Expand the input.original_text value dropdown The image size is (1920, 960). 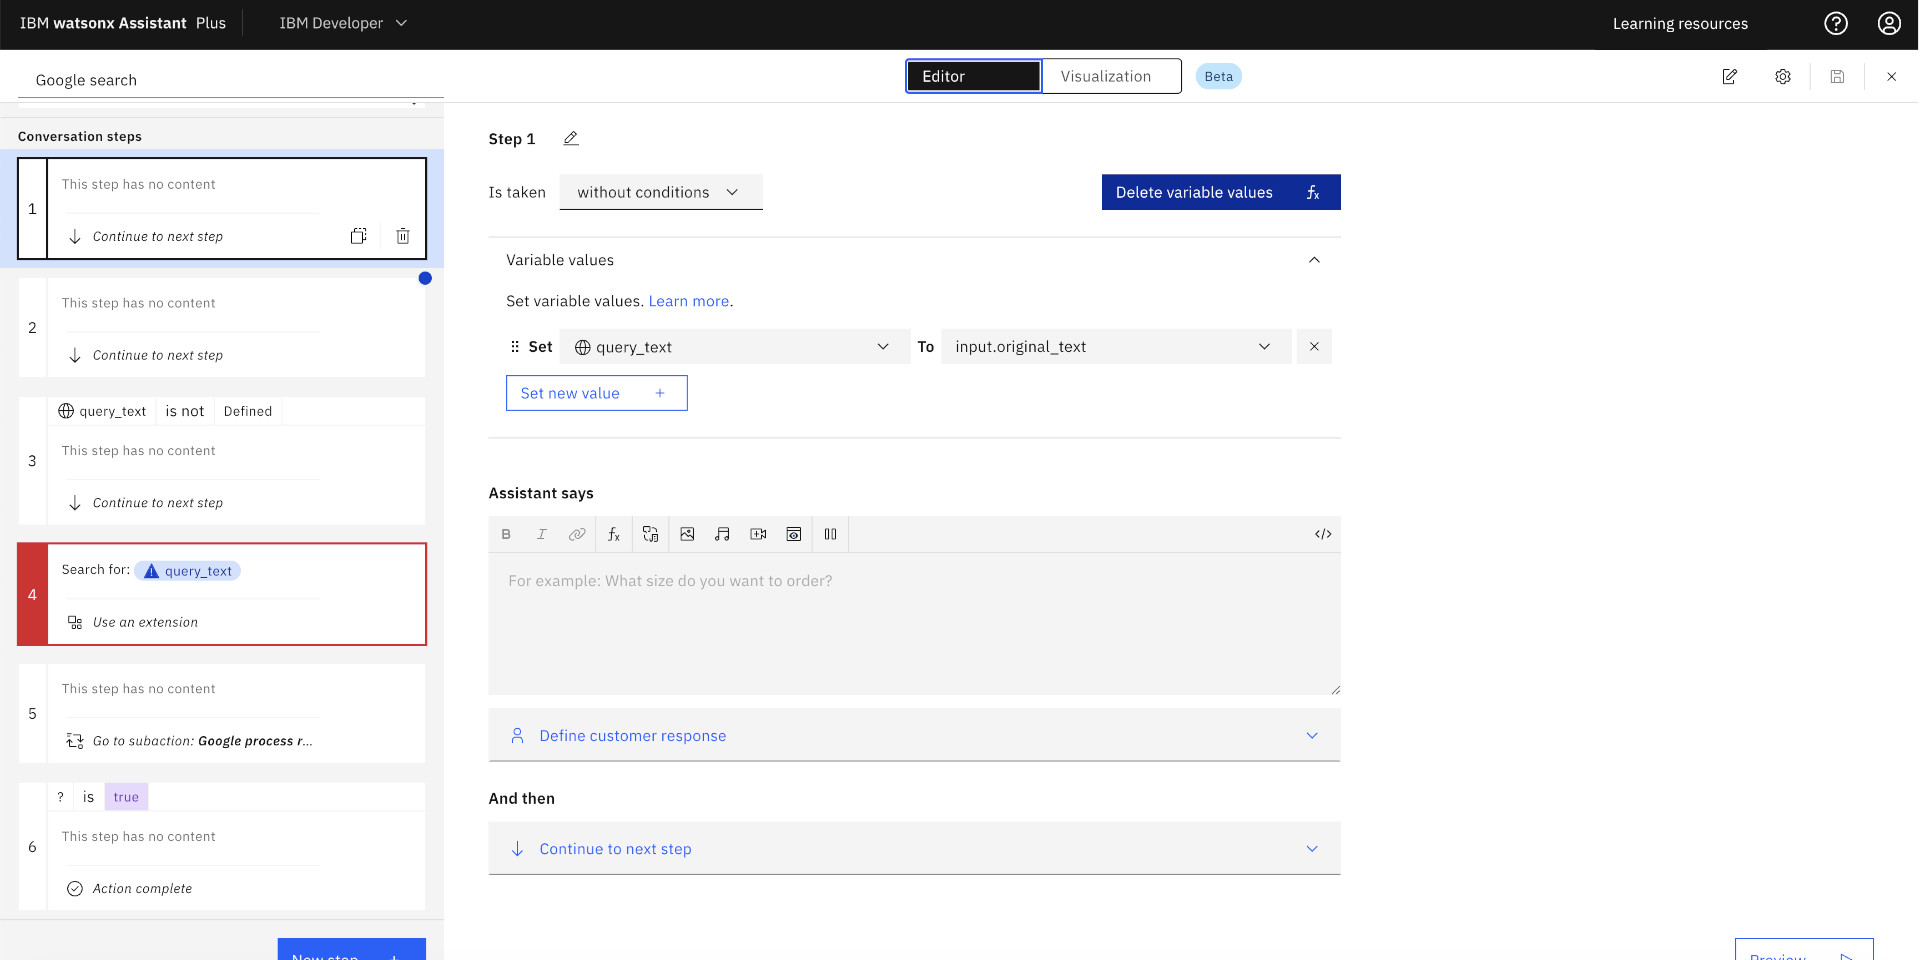coord(1115,347)
